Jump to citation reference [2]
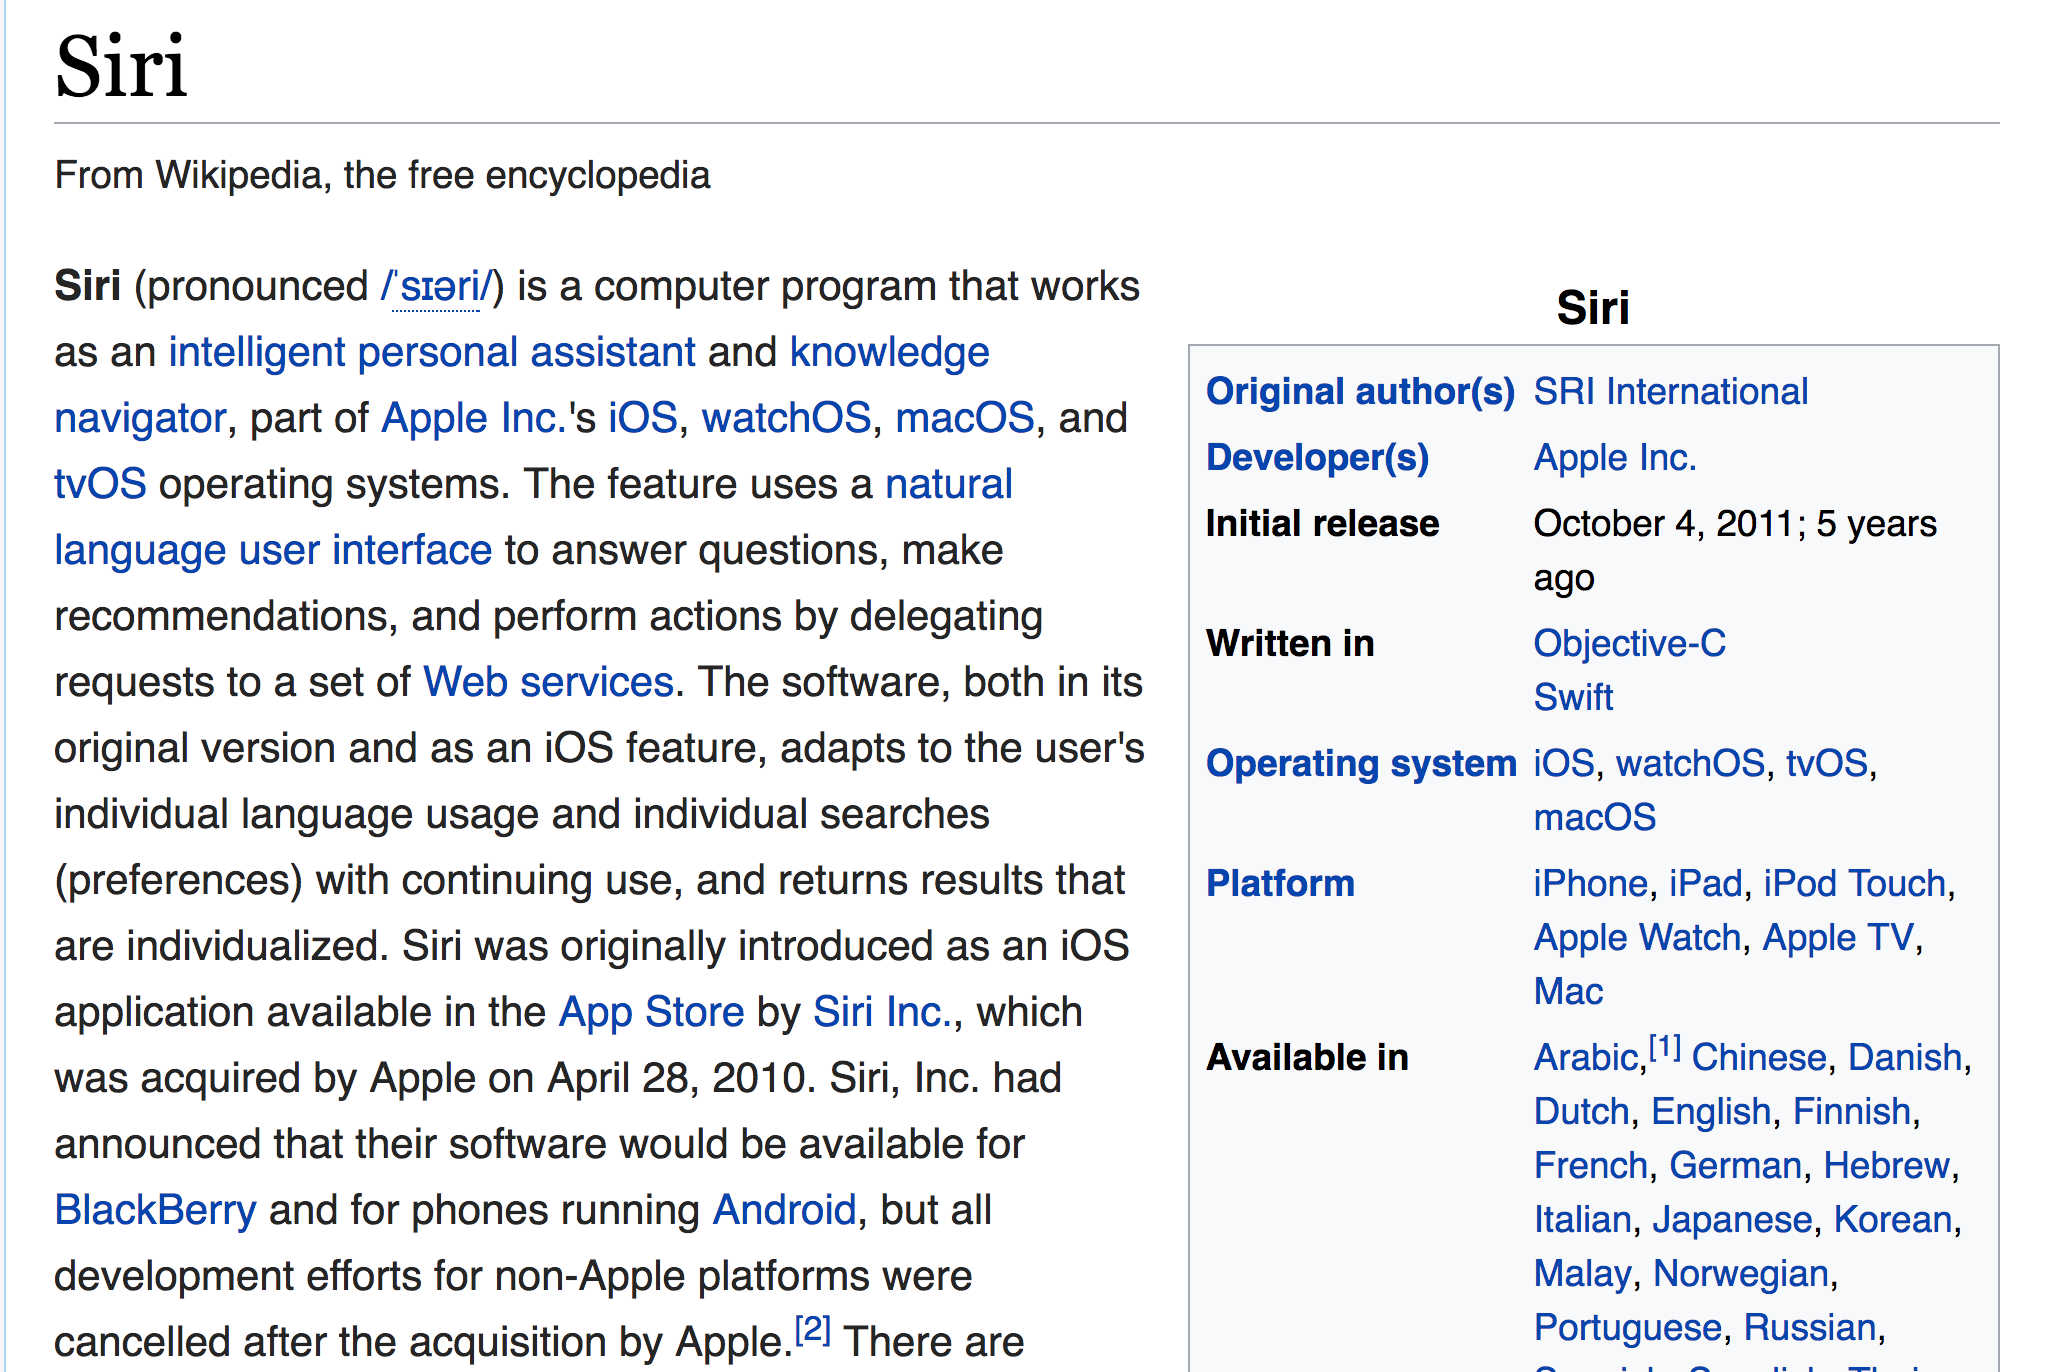The image size is (2048, 1372). (812, 1329)
